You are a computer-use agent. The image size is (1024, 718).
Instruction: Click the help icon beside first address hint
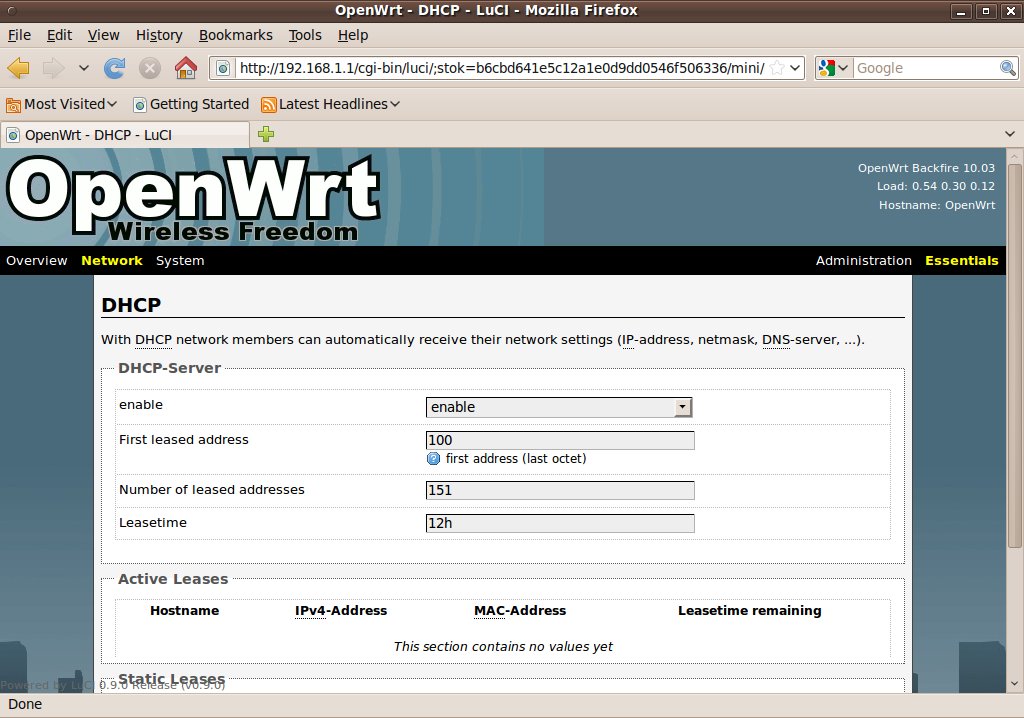433,459
